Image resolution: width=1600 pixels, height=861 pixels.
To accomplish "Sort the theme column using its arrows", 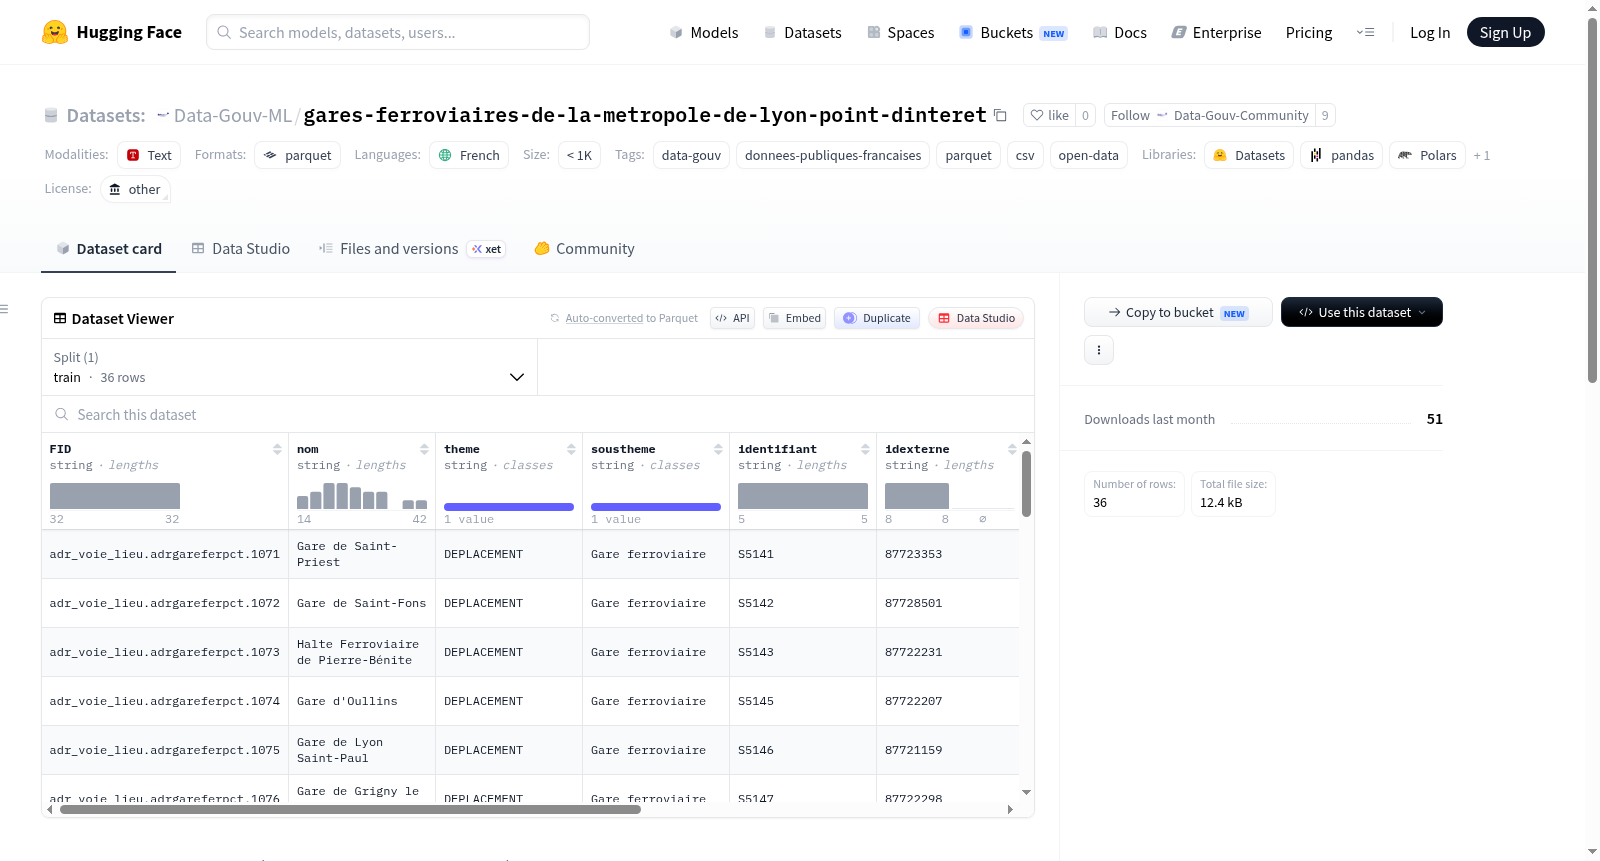I will coord(571,449).
